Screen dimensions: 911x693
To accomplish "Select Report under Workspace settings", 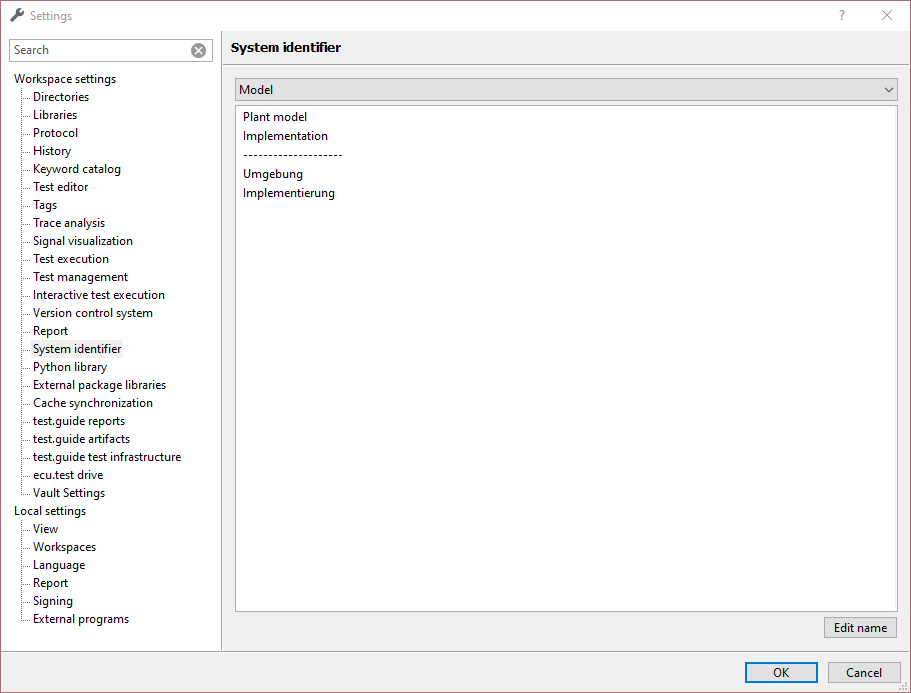I will click(51, 331).
